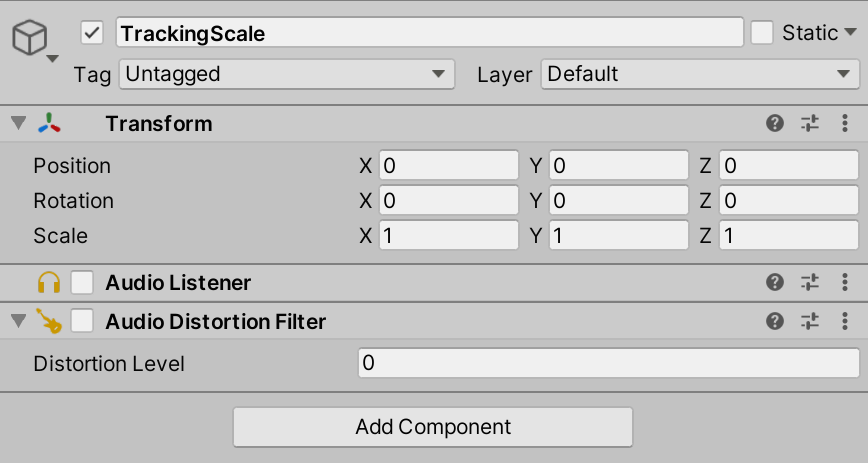This screenshot has width=868, height=463.
Task: Open the Tag dropdown showing Untagged
Action: [286, 74]
